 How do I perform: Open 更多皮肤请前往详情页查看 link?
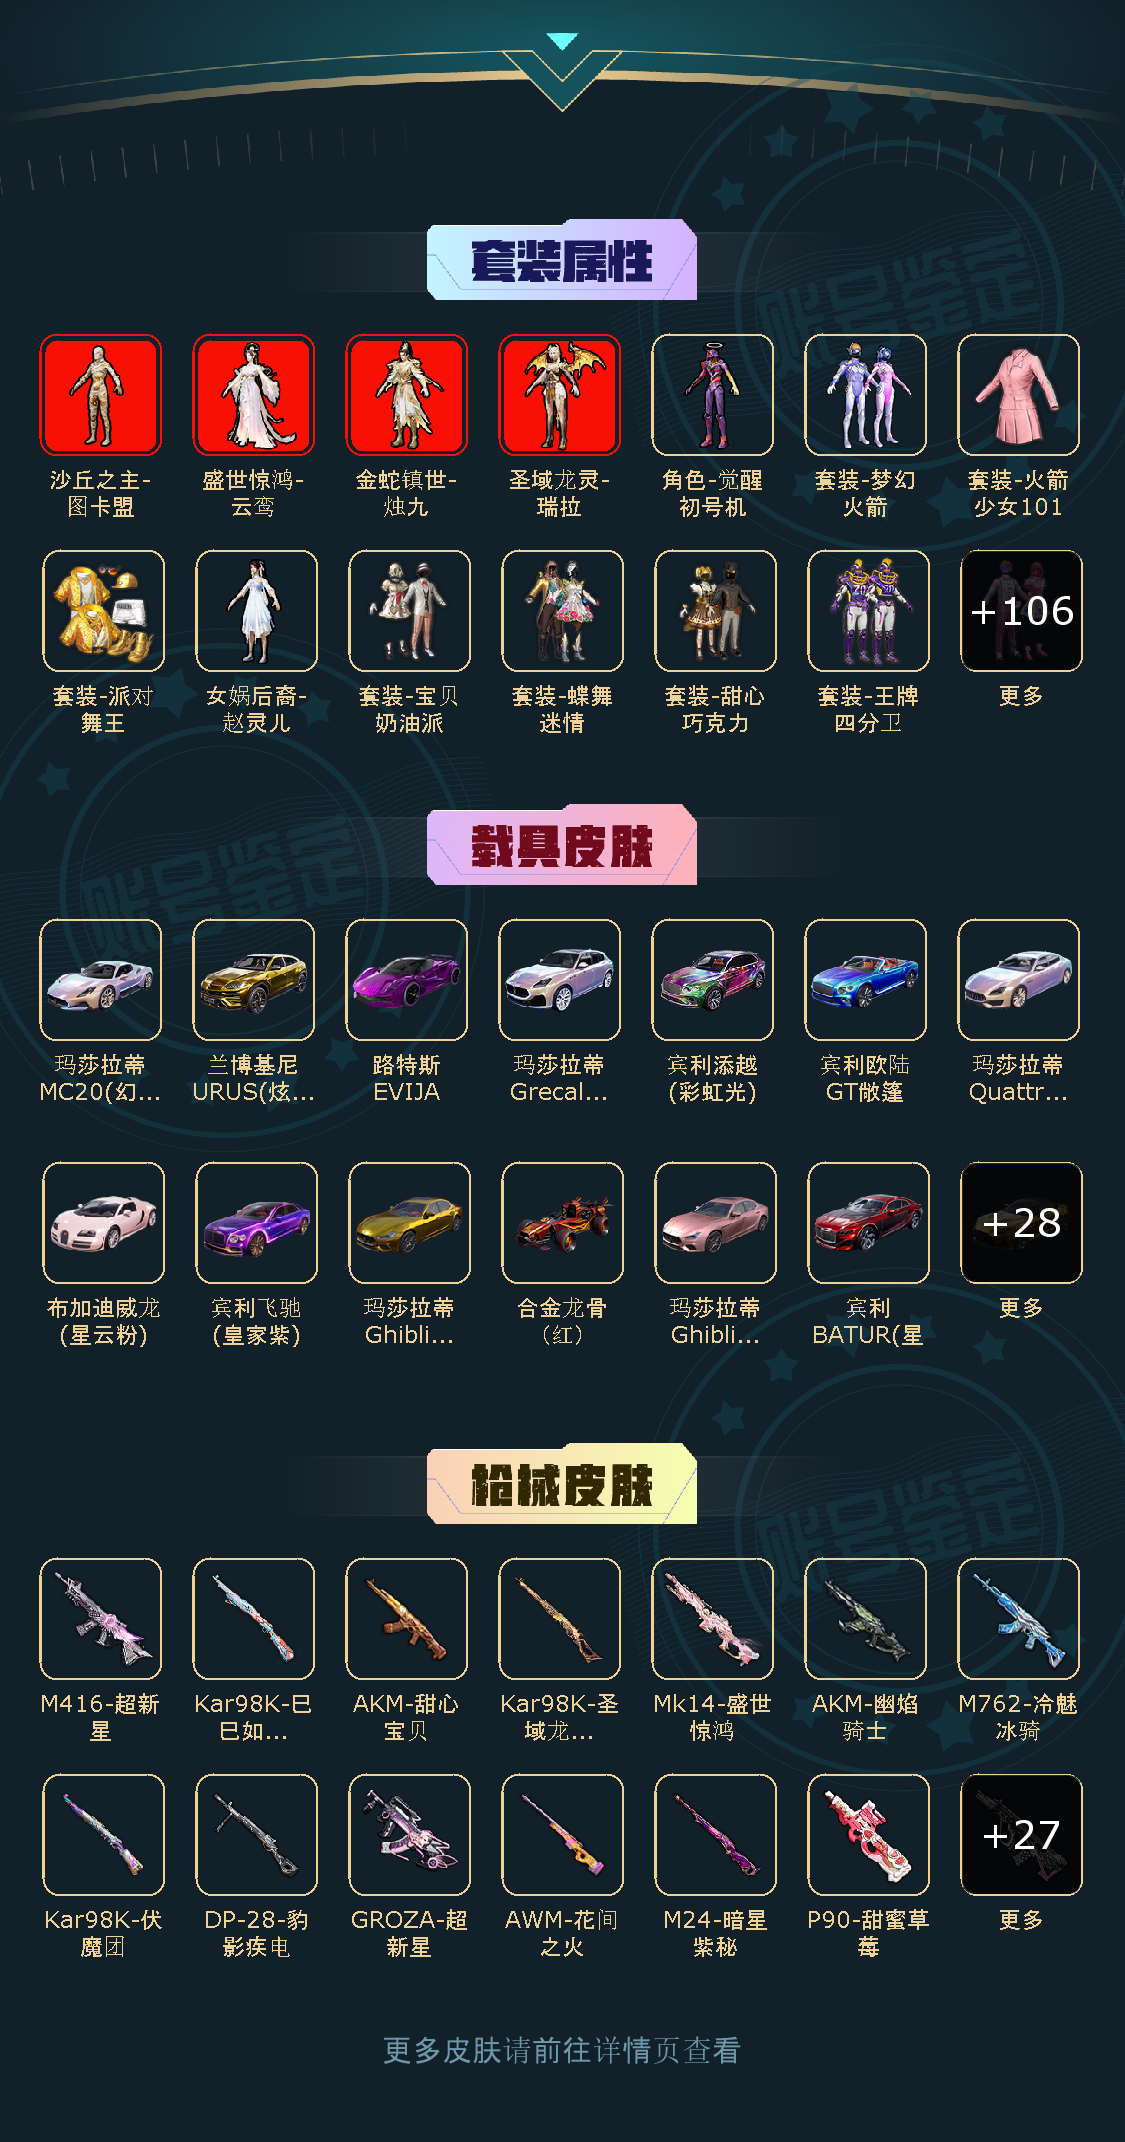562,2051
